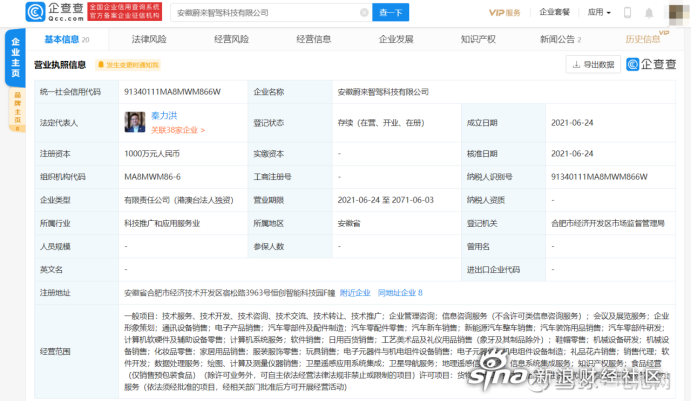Image resolution: width=691 pixels, height=402 pixels.
Task: Open the mobile phone app icon
Action: pyautogui.click(x=627, y=12)
